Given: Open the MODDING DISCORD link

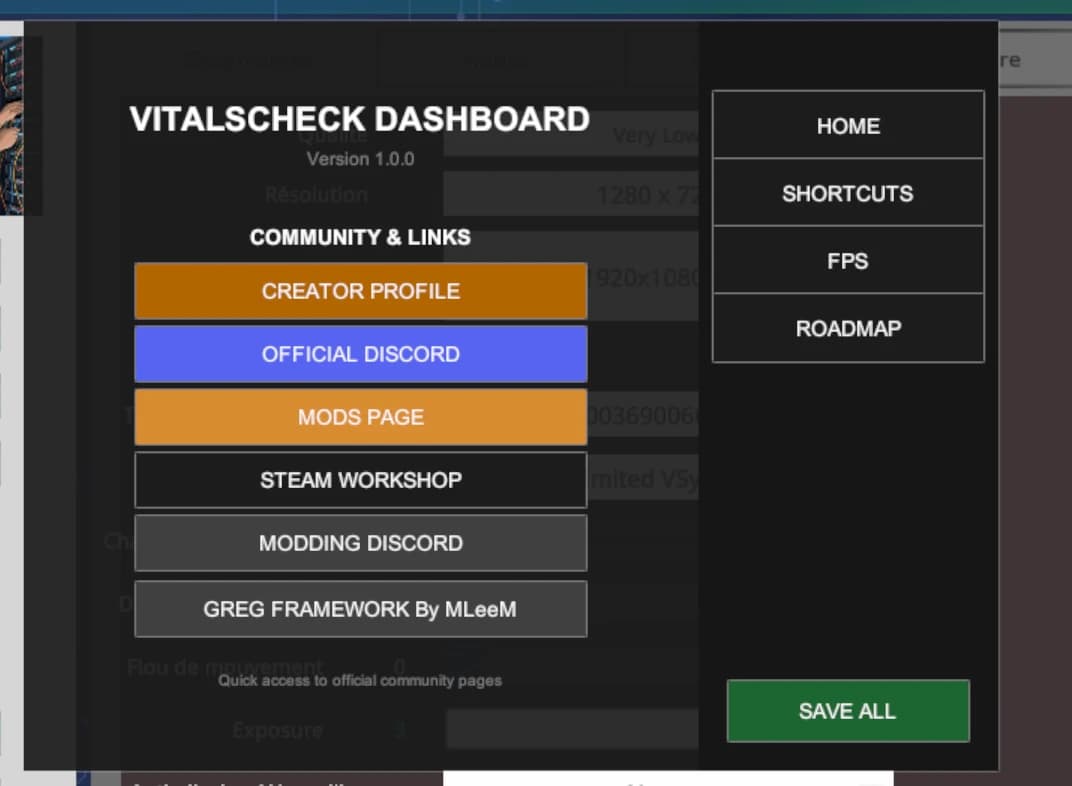Looking at the screenshot, I should coord(361,543).
